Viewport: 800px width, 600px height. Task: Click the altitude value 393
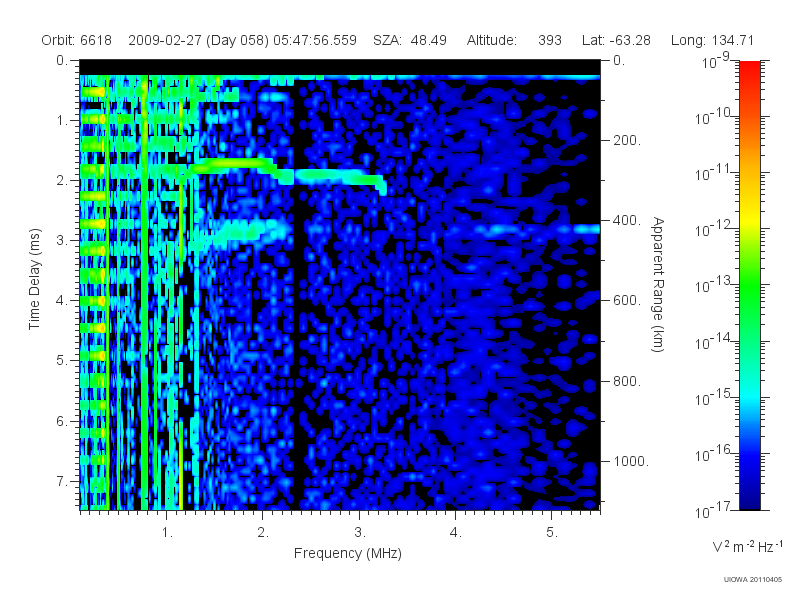(549, 40)
